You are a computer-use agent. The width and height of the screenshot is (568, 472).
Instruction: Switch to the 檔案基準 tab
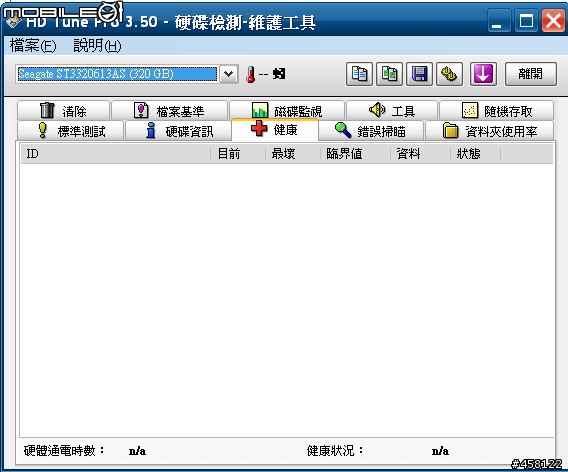click(x=169, y=110)
